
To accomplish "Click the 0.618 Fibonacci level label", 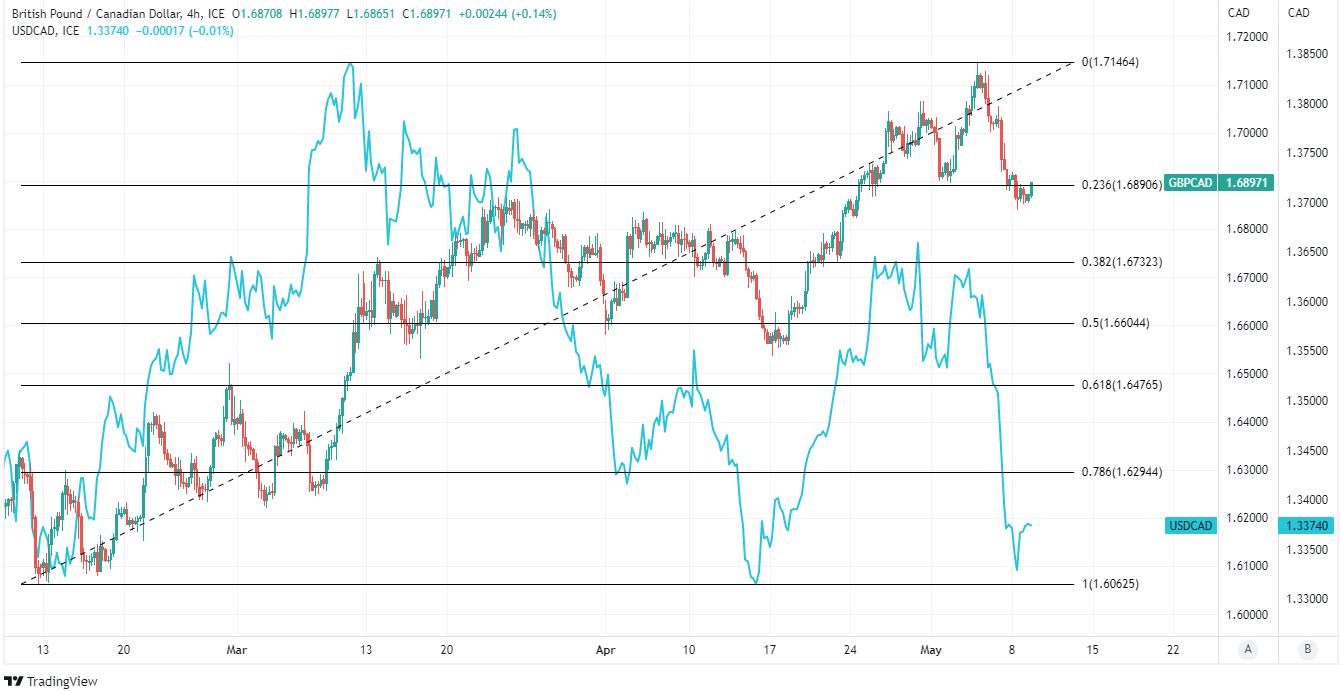I will (x=1121, y=385).
